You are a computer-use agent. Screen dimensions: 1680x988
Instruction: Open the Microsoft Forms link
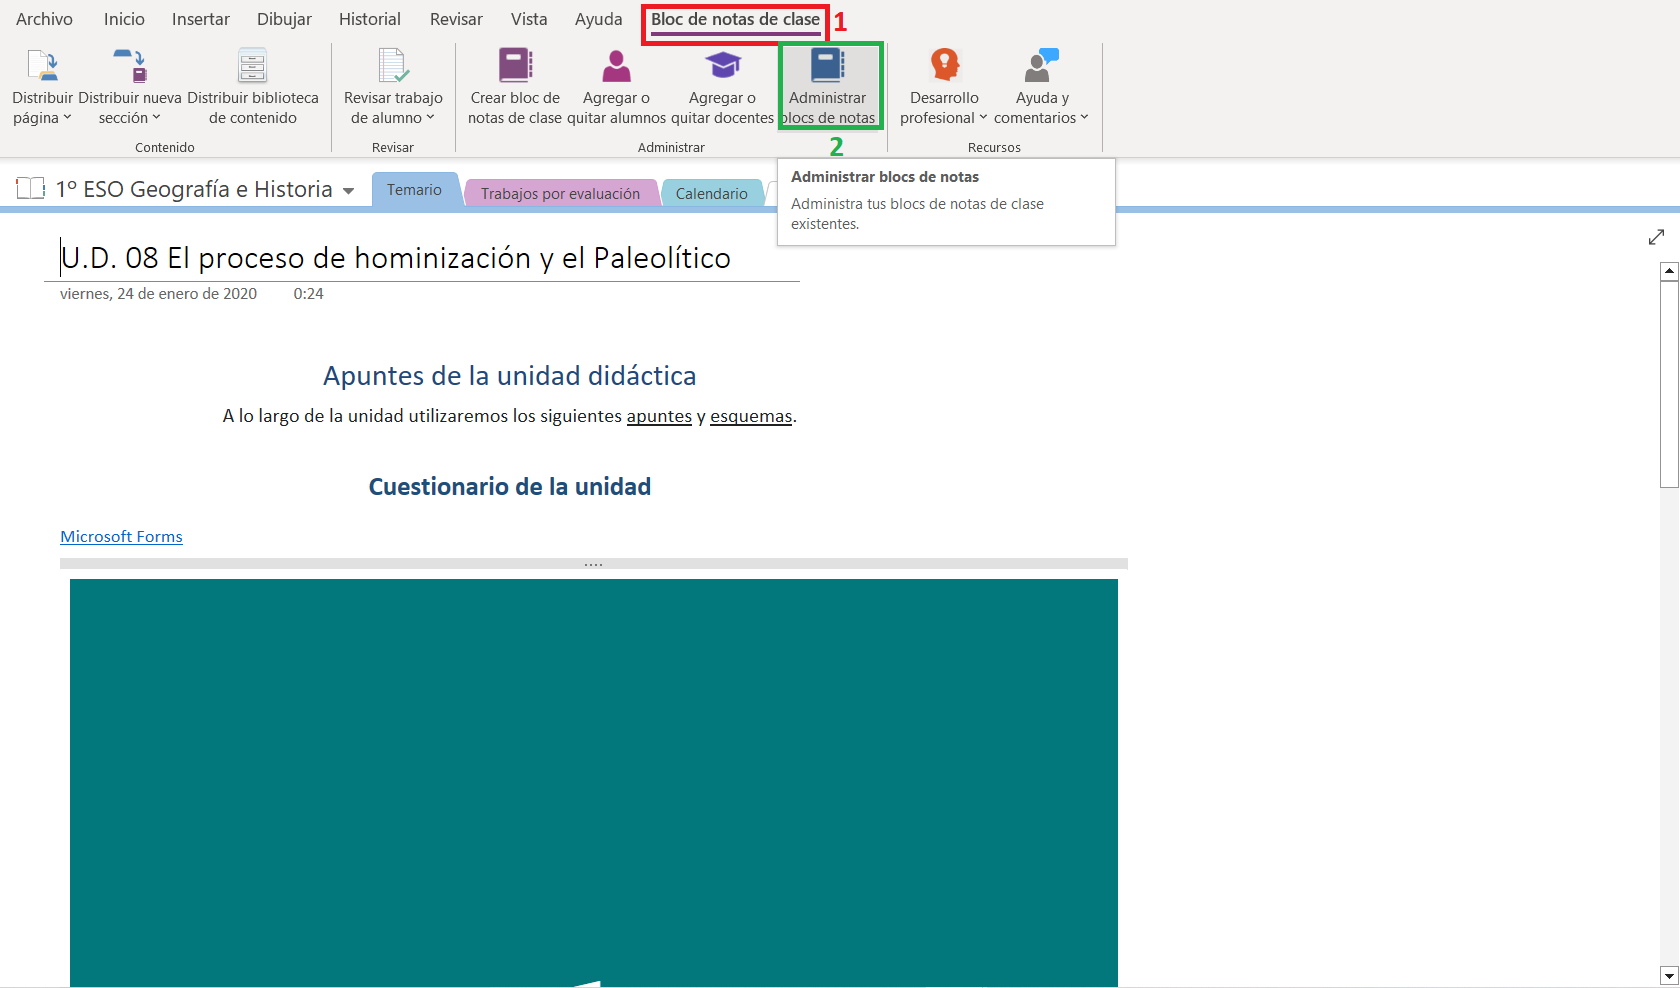(121, 536)
